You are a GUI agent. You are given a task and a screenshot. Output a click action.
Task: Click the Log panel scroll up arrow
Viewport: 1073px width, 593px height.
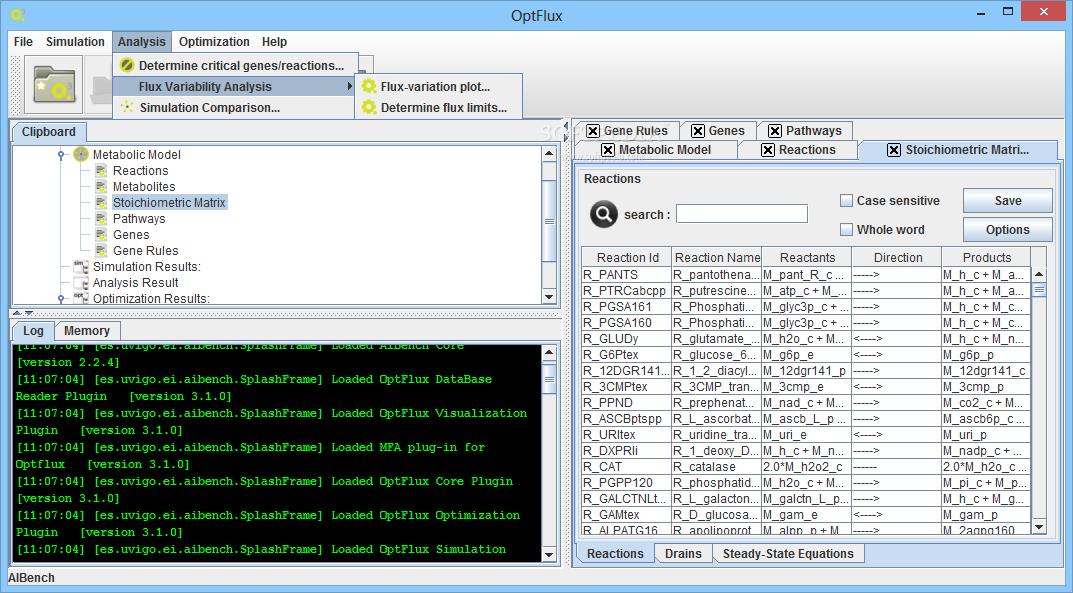pyautogui.click(x=549, y=353)
